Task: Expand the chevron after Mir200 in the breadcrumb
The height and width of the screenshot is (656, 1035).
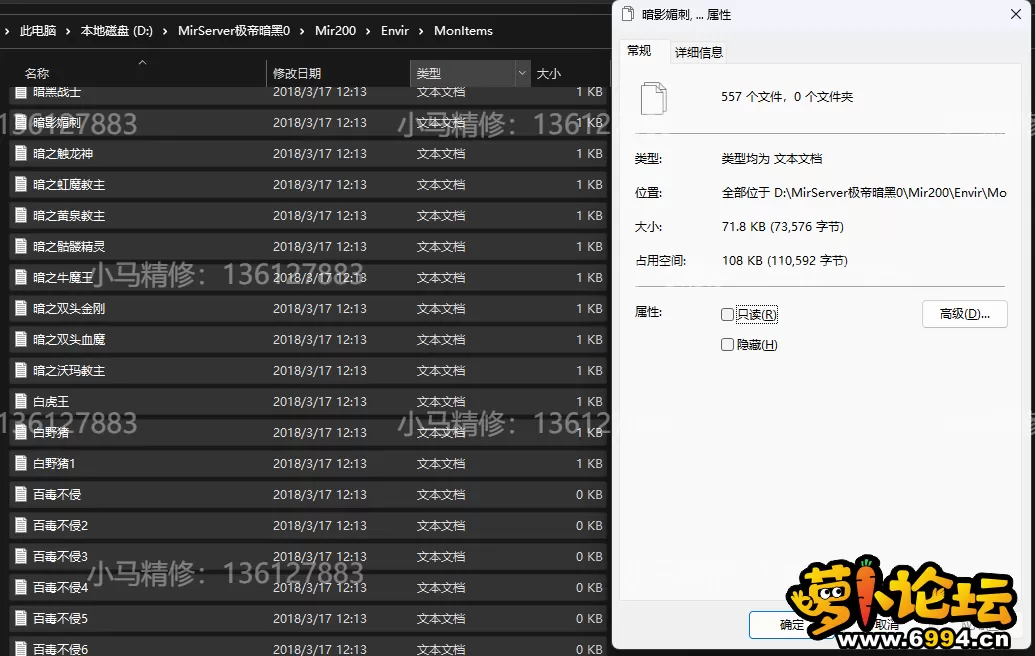Action: point(368,31)
